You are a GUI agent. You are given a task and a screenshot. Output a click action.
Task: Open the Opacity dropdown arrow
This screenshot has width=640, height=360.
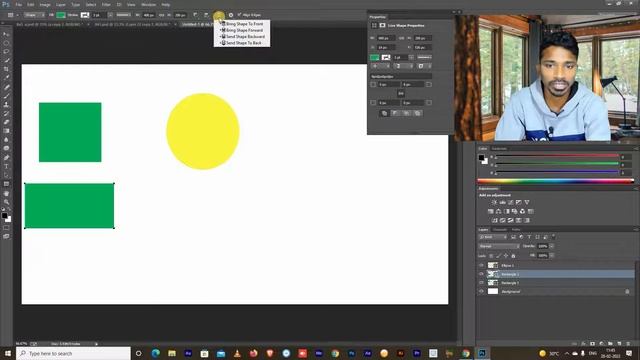[x=552, y=246]
